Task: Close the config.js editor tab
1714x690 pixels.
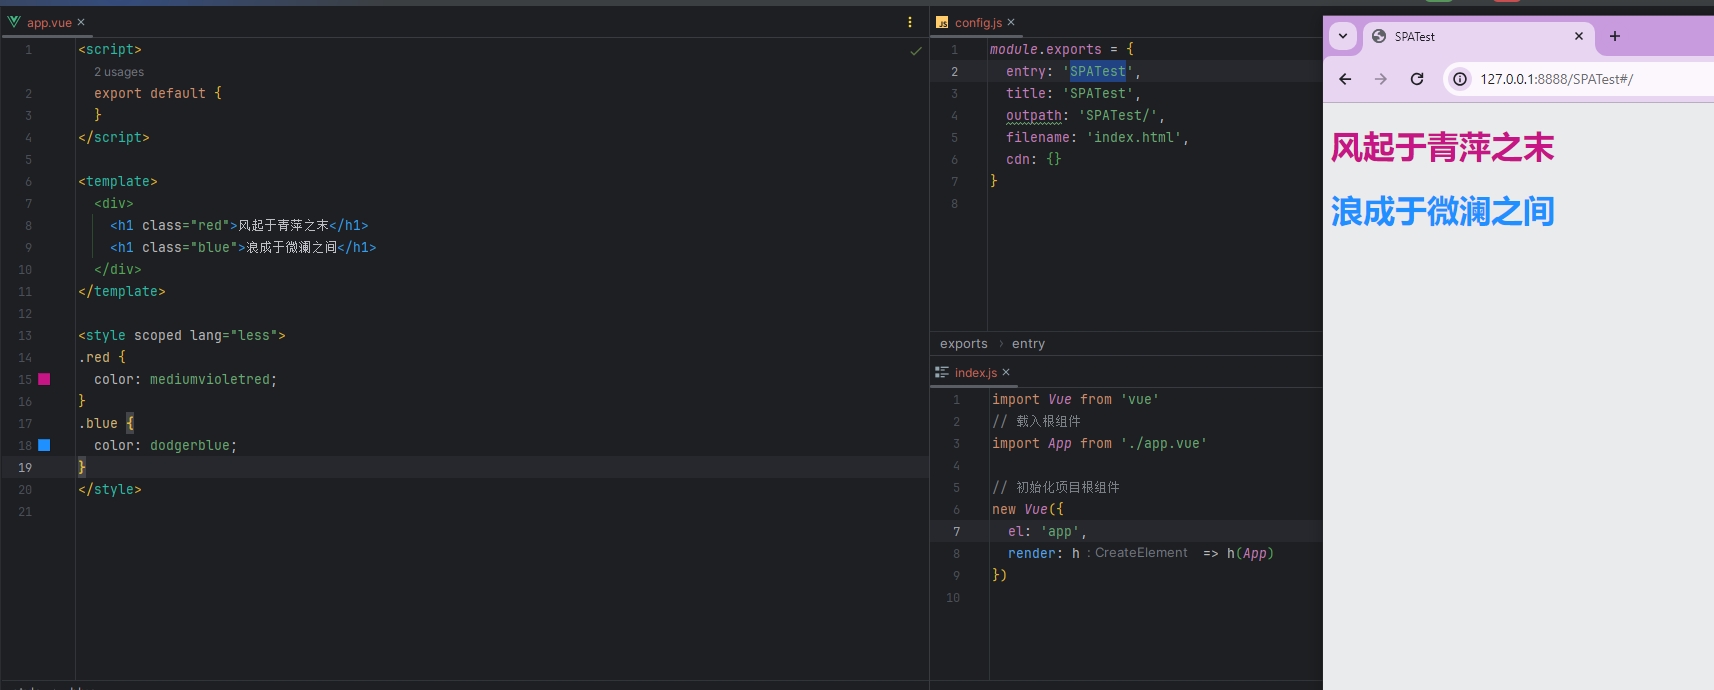Action: (x=1011, y=22)
